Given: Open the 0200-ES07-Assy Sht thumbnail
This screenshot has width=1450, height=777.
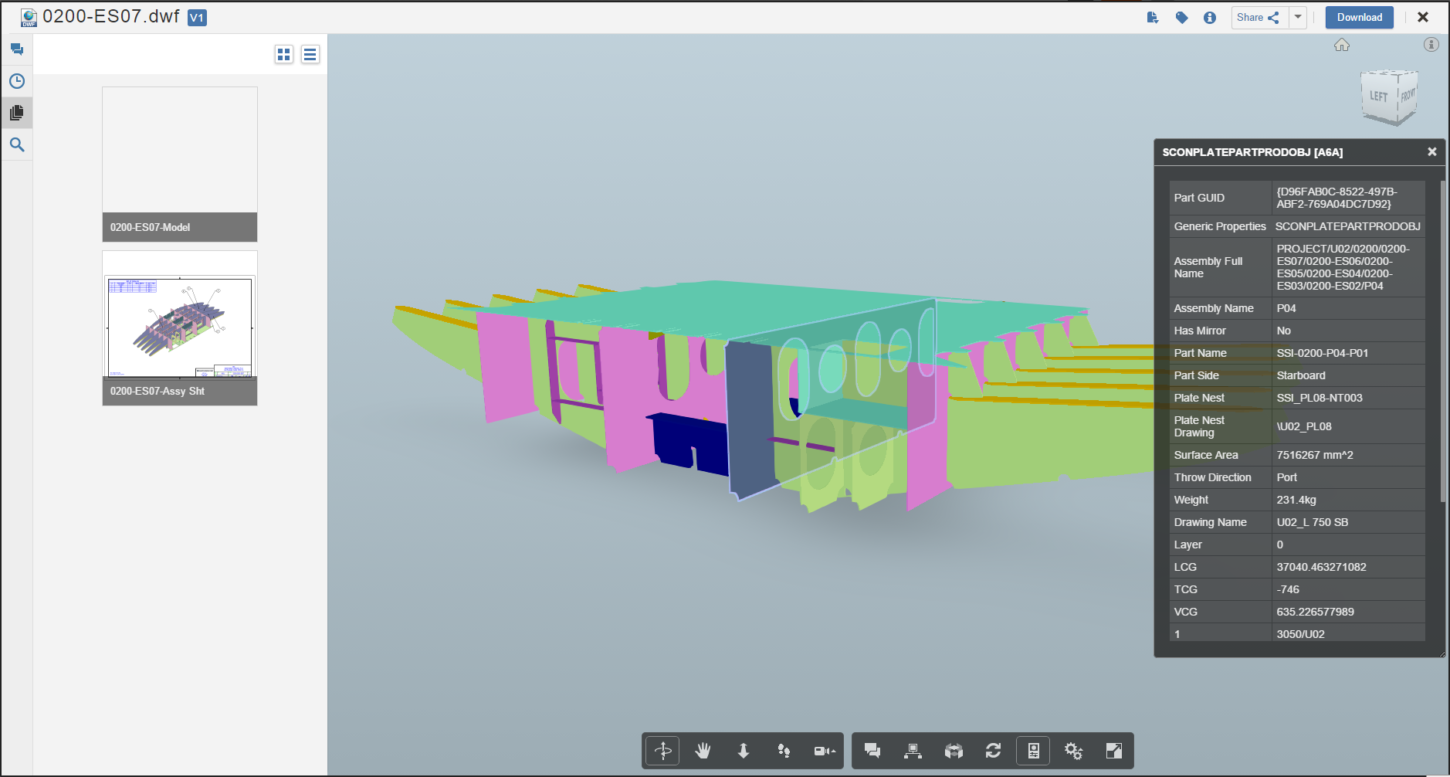Looking at the screenshot, I should coord(180,327).
